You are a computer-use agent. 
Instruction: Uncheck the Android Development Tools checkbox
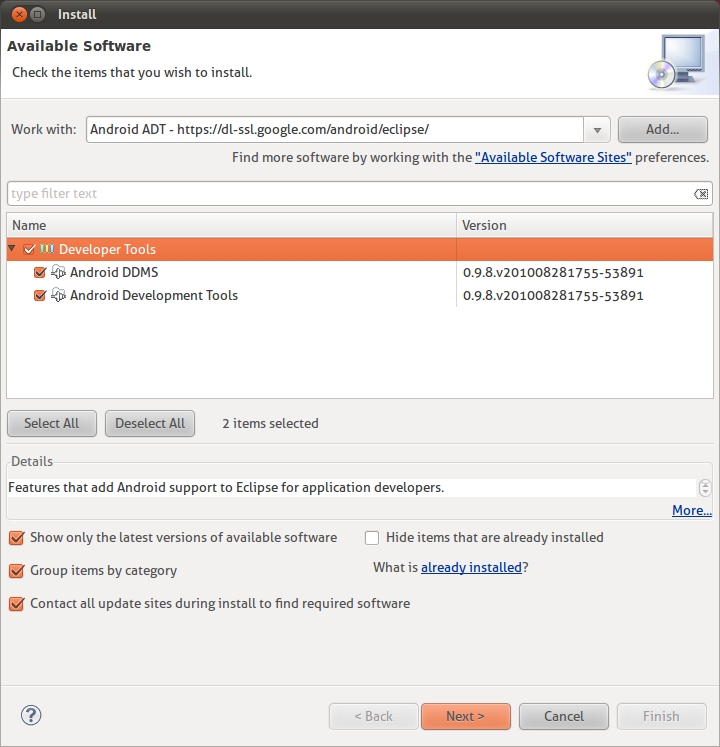(40, 295)
